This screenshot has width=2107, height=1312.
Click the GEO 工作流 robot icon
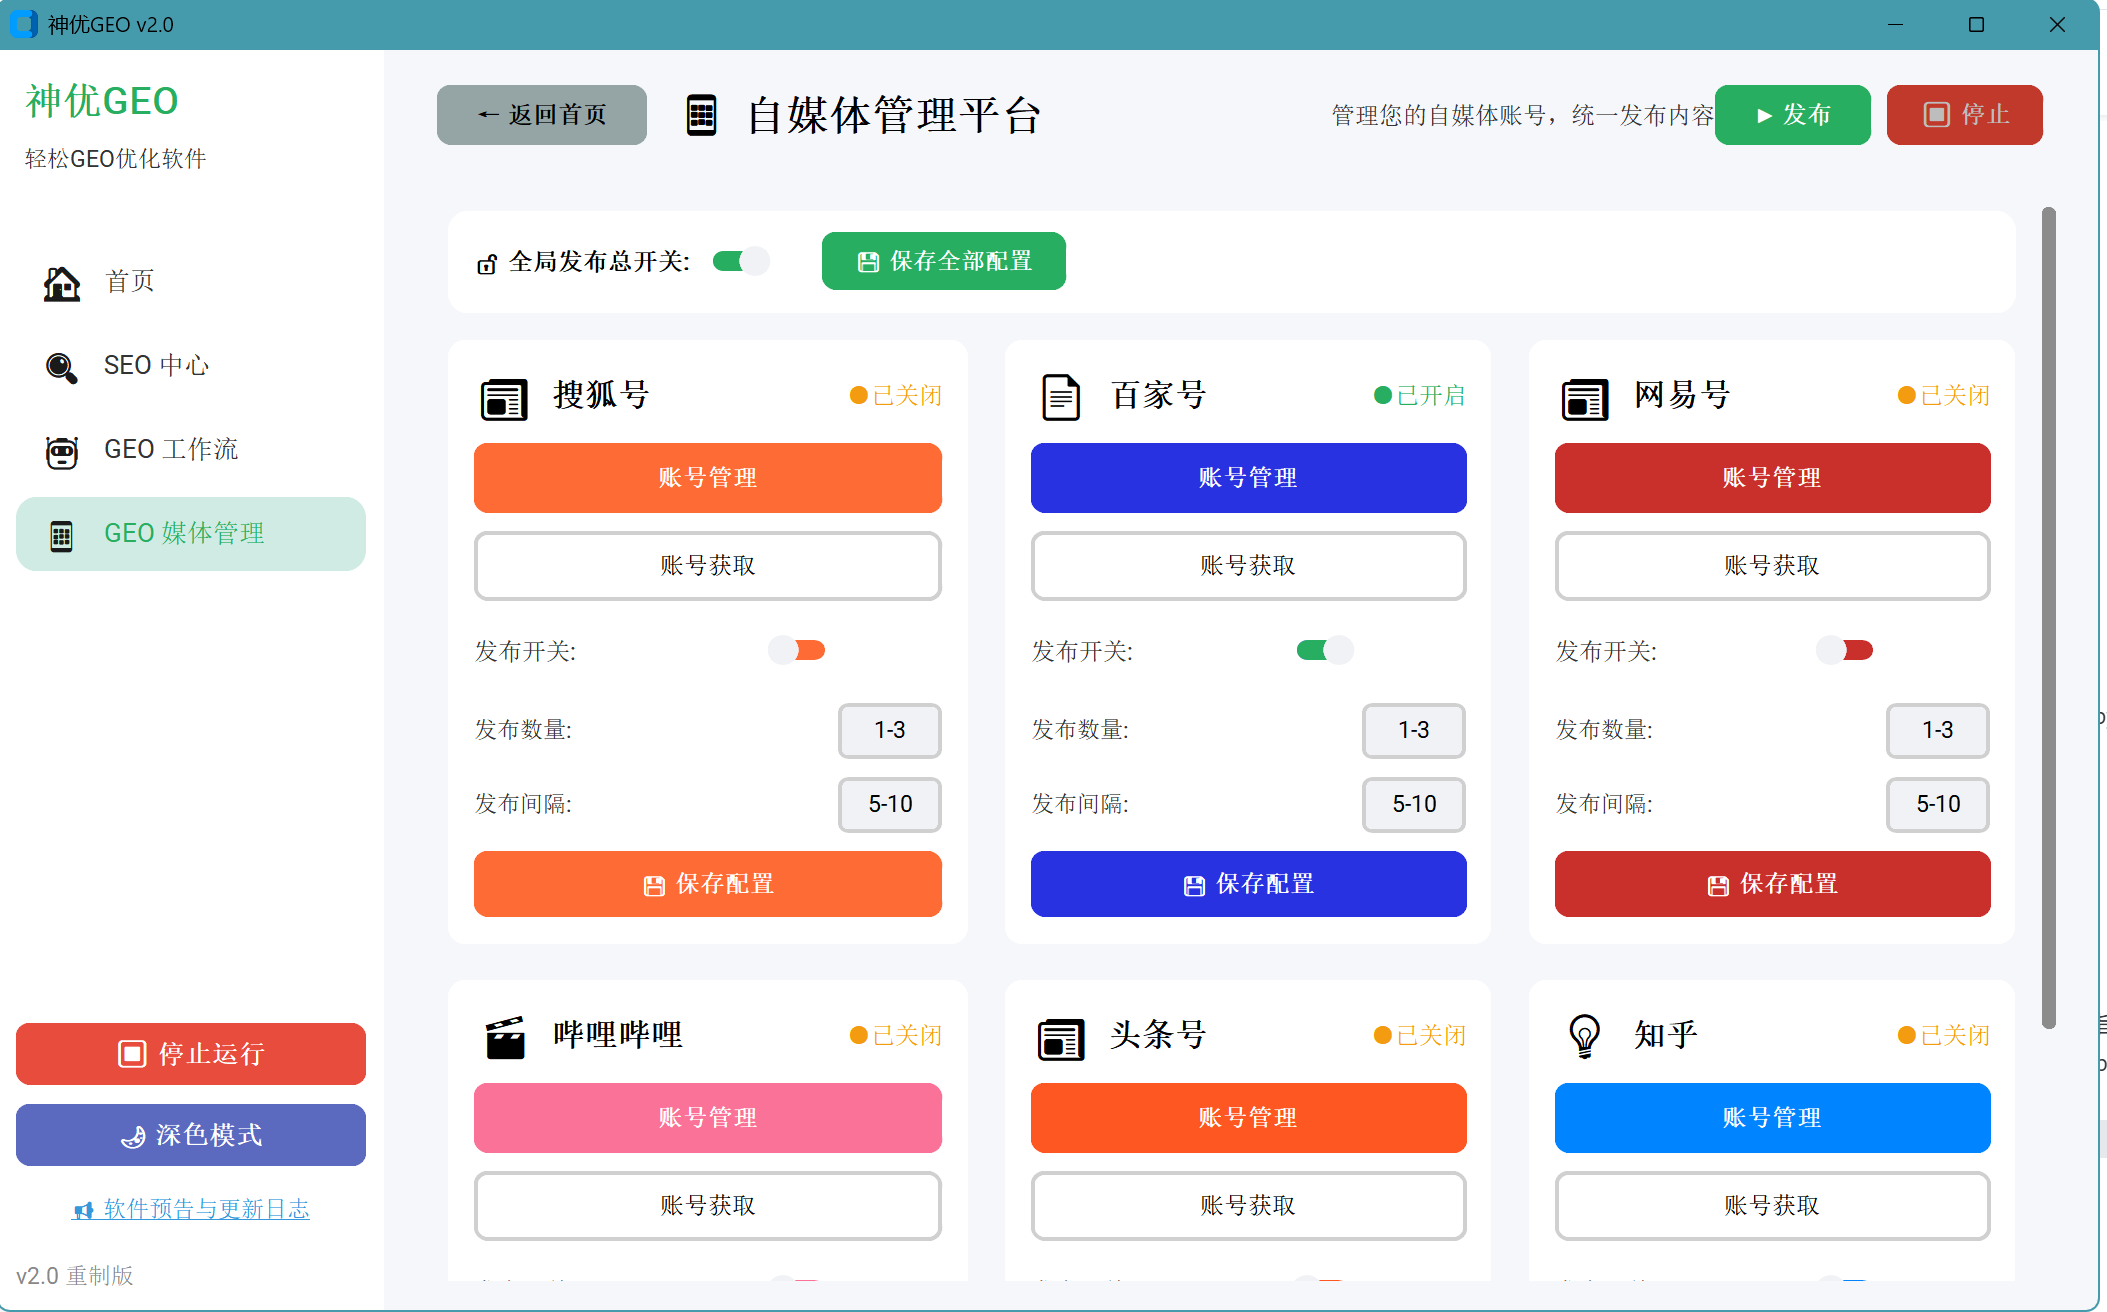coord(62,451)
